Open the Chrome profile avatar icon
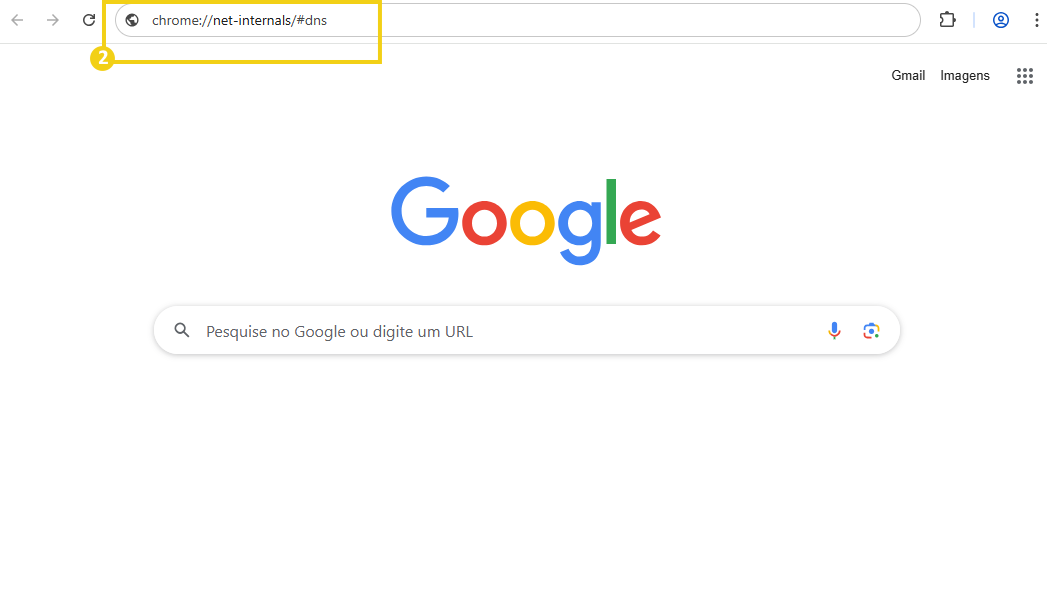 point(1000,20)
